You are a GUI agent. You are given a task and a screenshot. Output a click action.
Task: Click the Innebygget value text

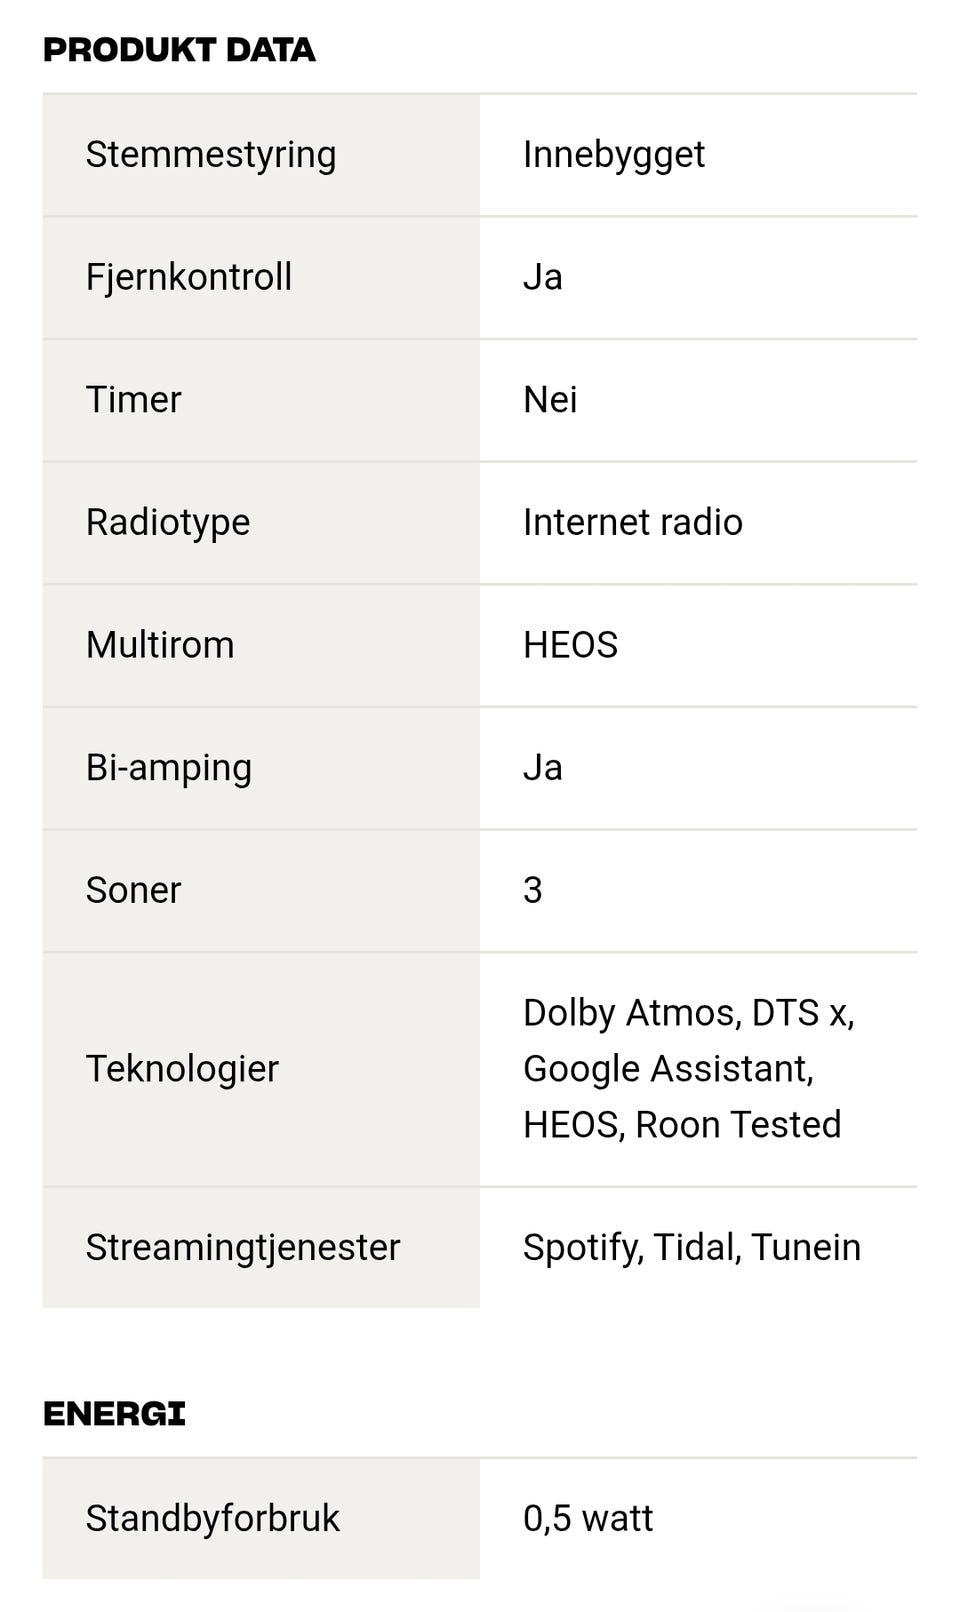(x=613, y=155)
